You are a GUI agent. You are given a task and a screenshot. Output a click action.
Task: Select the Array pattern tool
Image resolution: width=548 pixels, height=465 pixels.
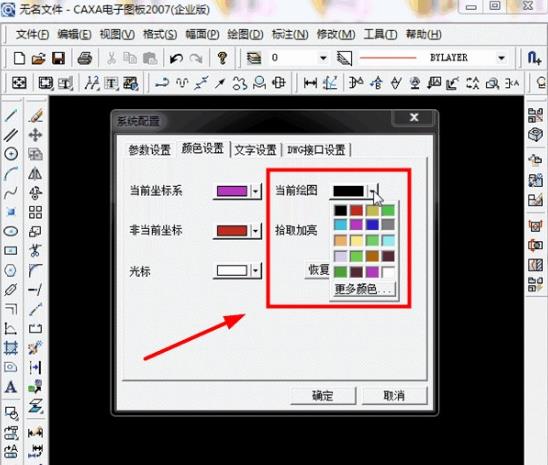[x=35, y=212]
